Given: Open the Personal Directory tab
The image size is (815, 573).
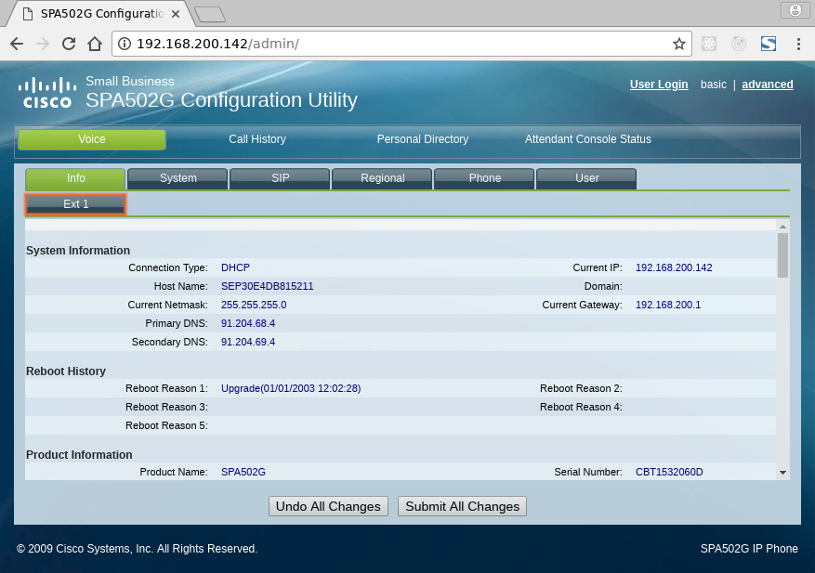Looking at the screenshot, I should point(423,139).
